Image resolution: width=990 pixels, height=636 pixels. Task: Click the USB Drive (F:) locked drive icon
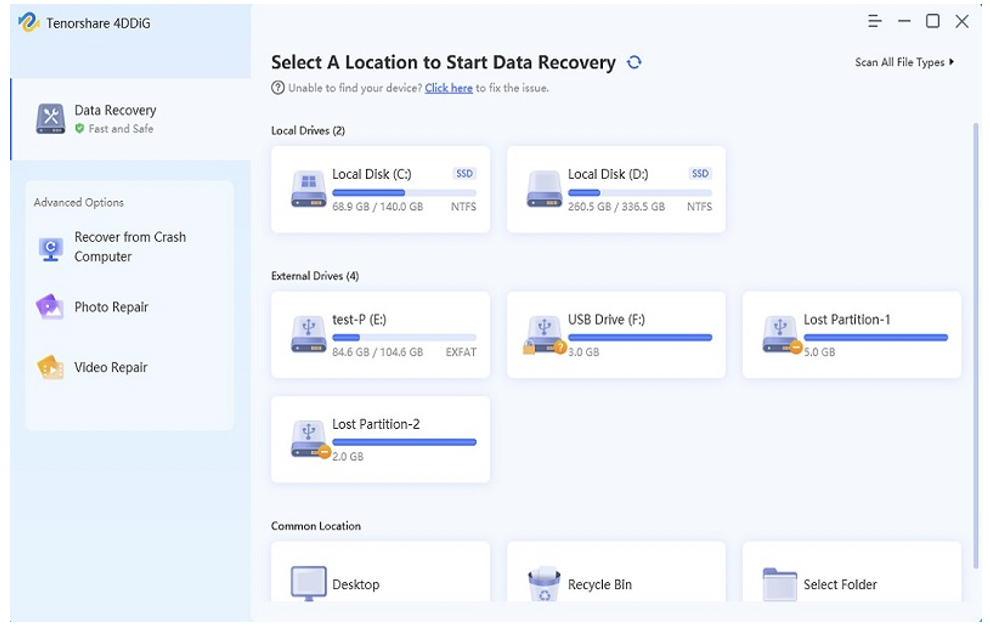[544, 335]
